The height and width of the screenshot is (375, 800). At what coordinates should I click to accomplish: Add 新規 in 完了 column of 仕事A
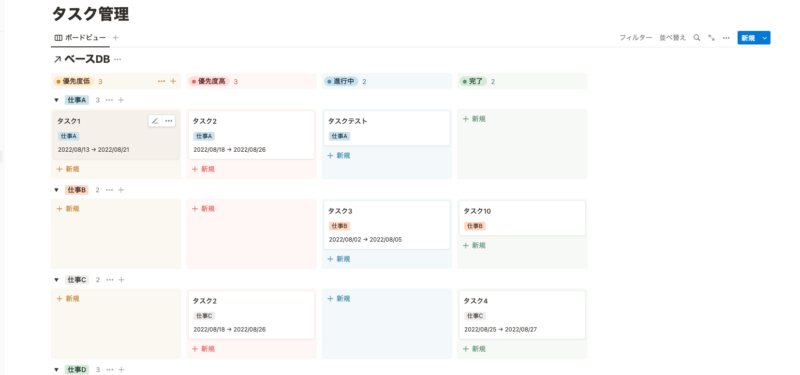[474, 119]
